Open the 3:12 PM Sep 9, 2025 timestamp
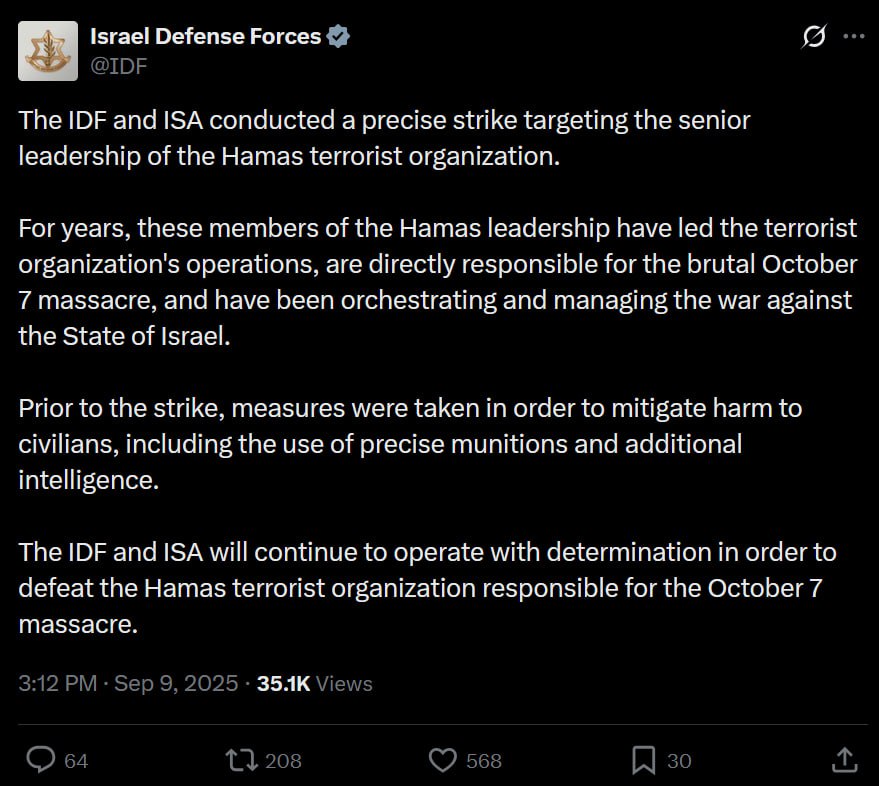 (x=128, y=683)
